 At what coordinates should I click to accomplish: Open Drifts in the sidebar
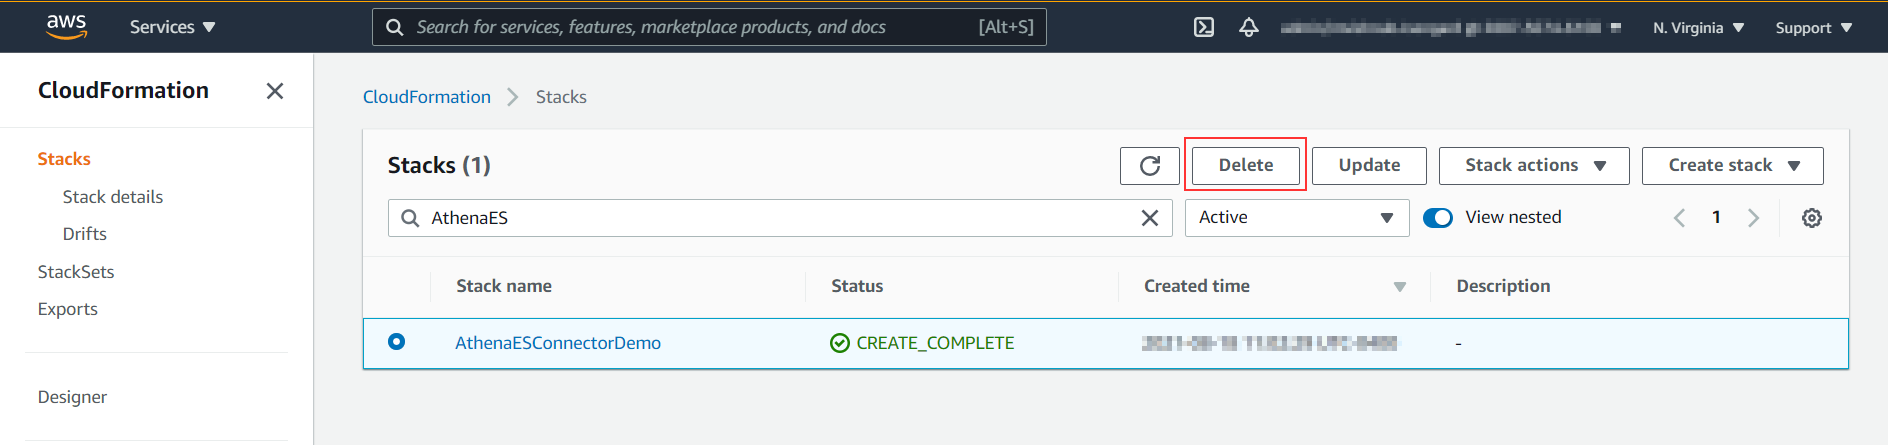tap(85, 234)
